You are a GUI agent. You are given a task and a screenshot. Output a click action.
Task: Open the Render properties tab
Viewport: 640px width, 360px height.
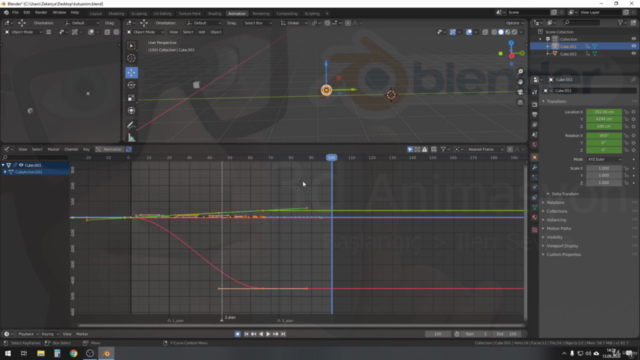[535, 104]
